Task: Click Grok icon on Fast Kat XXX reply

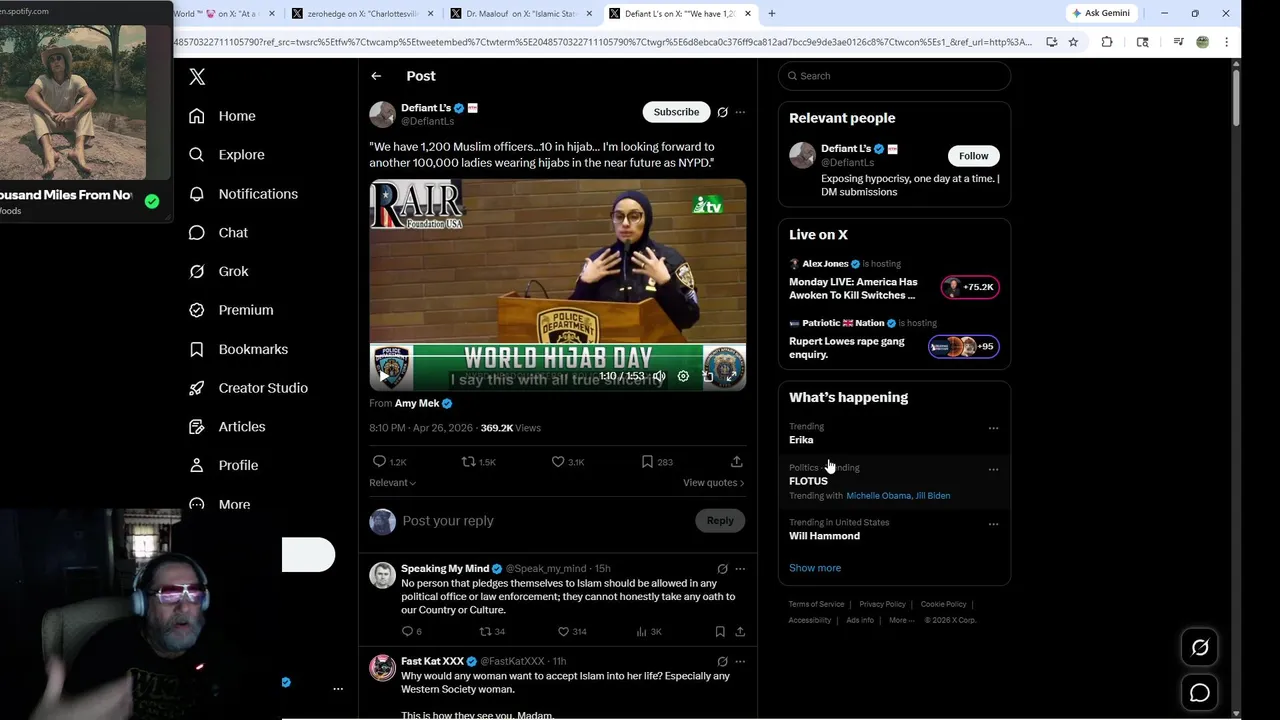Action: [x=722, y=662]
